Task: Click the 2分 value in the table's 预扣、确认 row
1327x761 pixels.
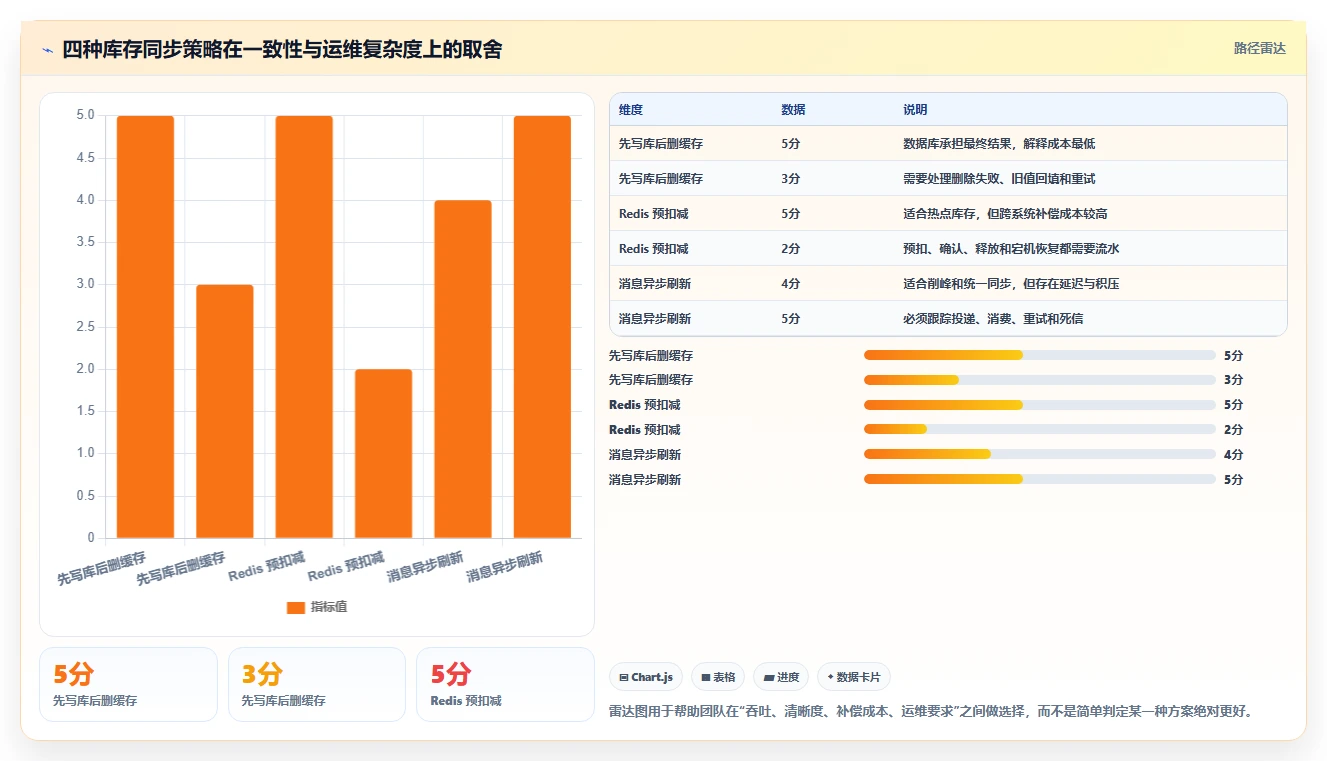Action: point(790,249)
